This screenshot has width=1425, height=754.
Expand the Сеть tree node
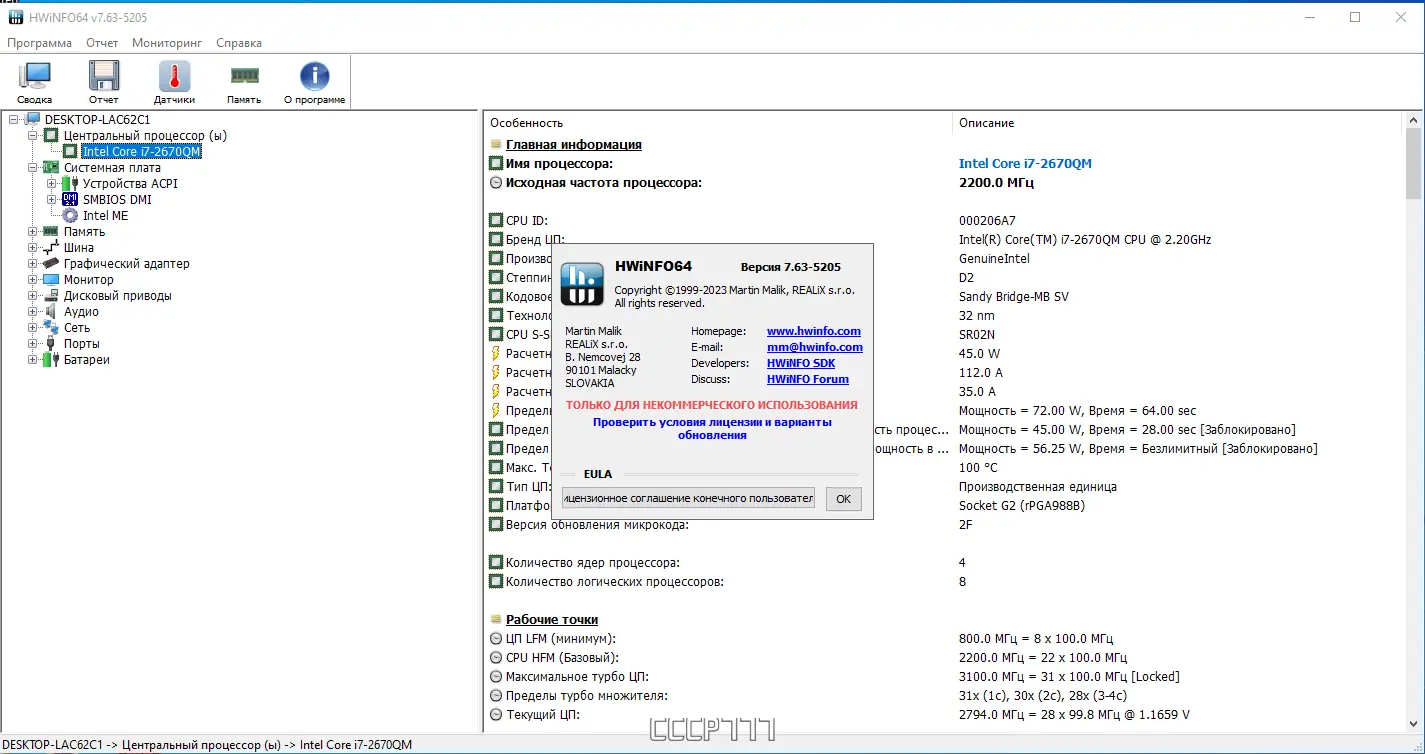pos(33,328)
